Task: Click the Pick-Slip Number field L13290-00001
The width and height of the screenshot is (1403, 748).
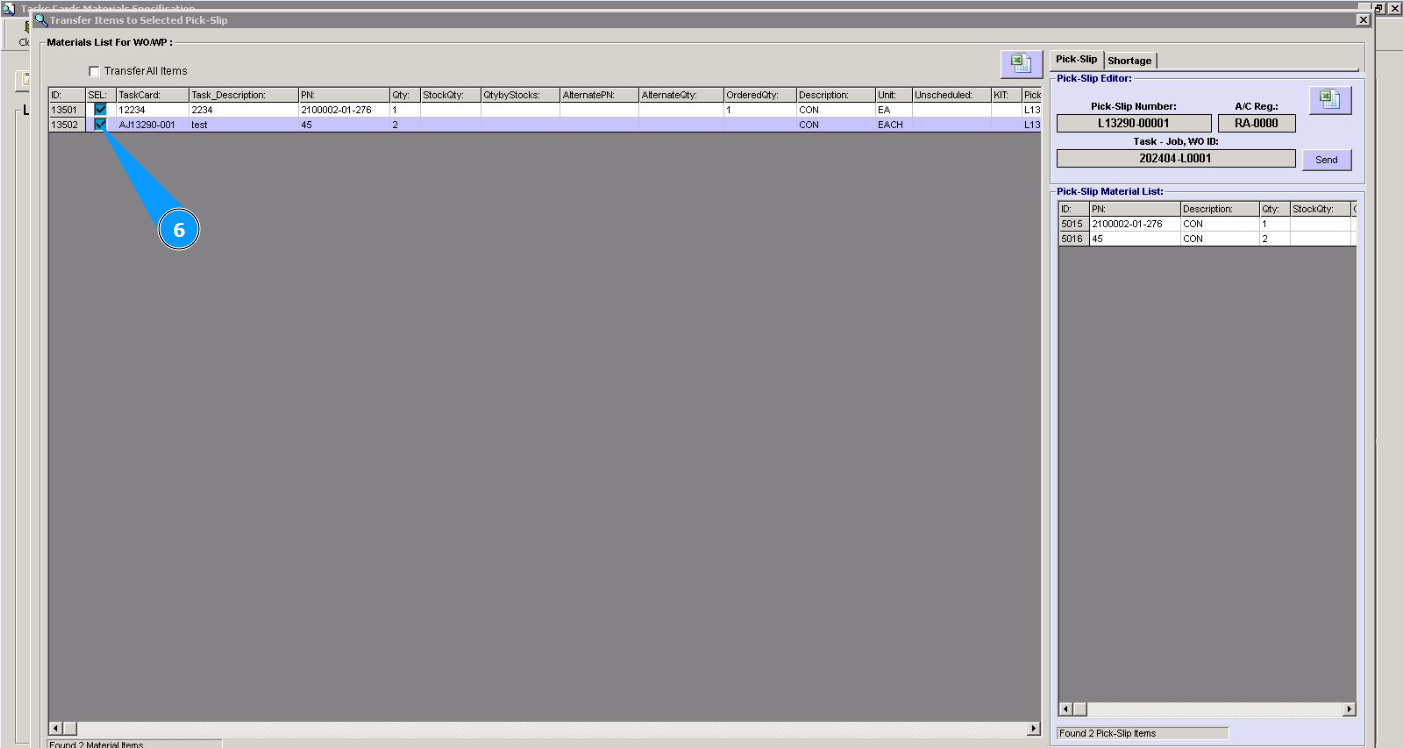Action: (1133, 123)
